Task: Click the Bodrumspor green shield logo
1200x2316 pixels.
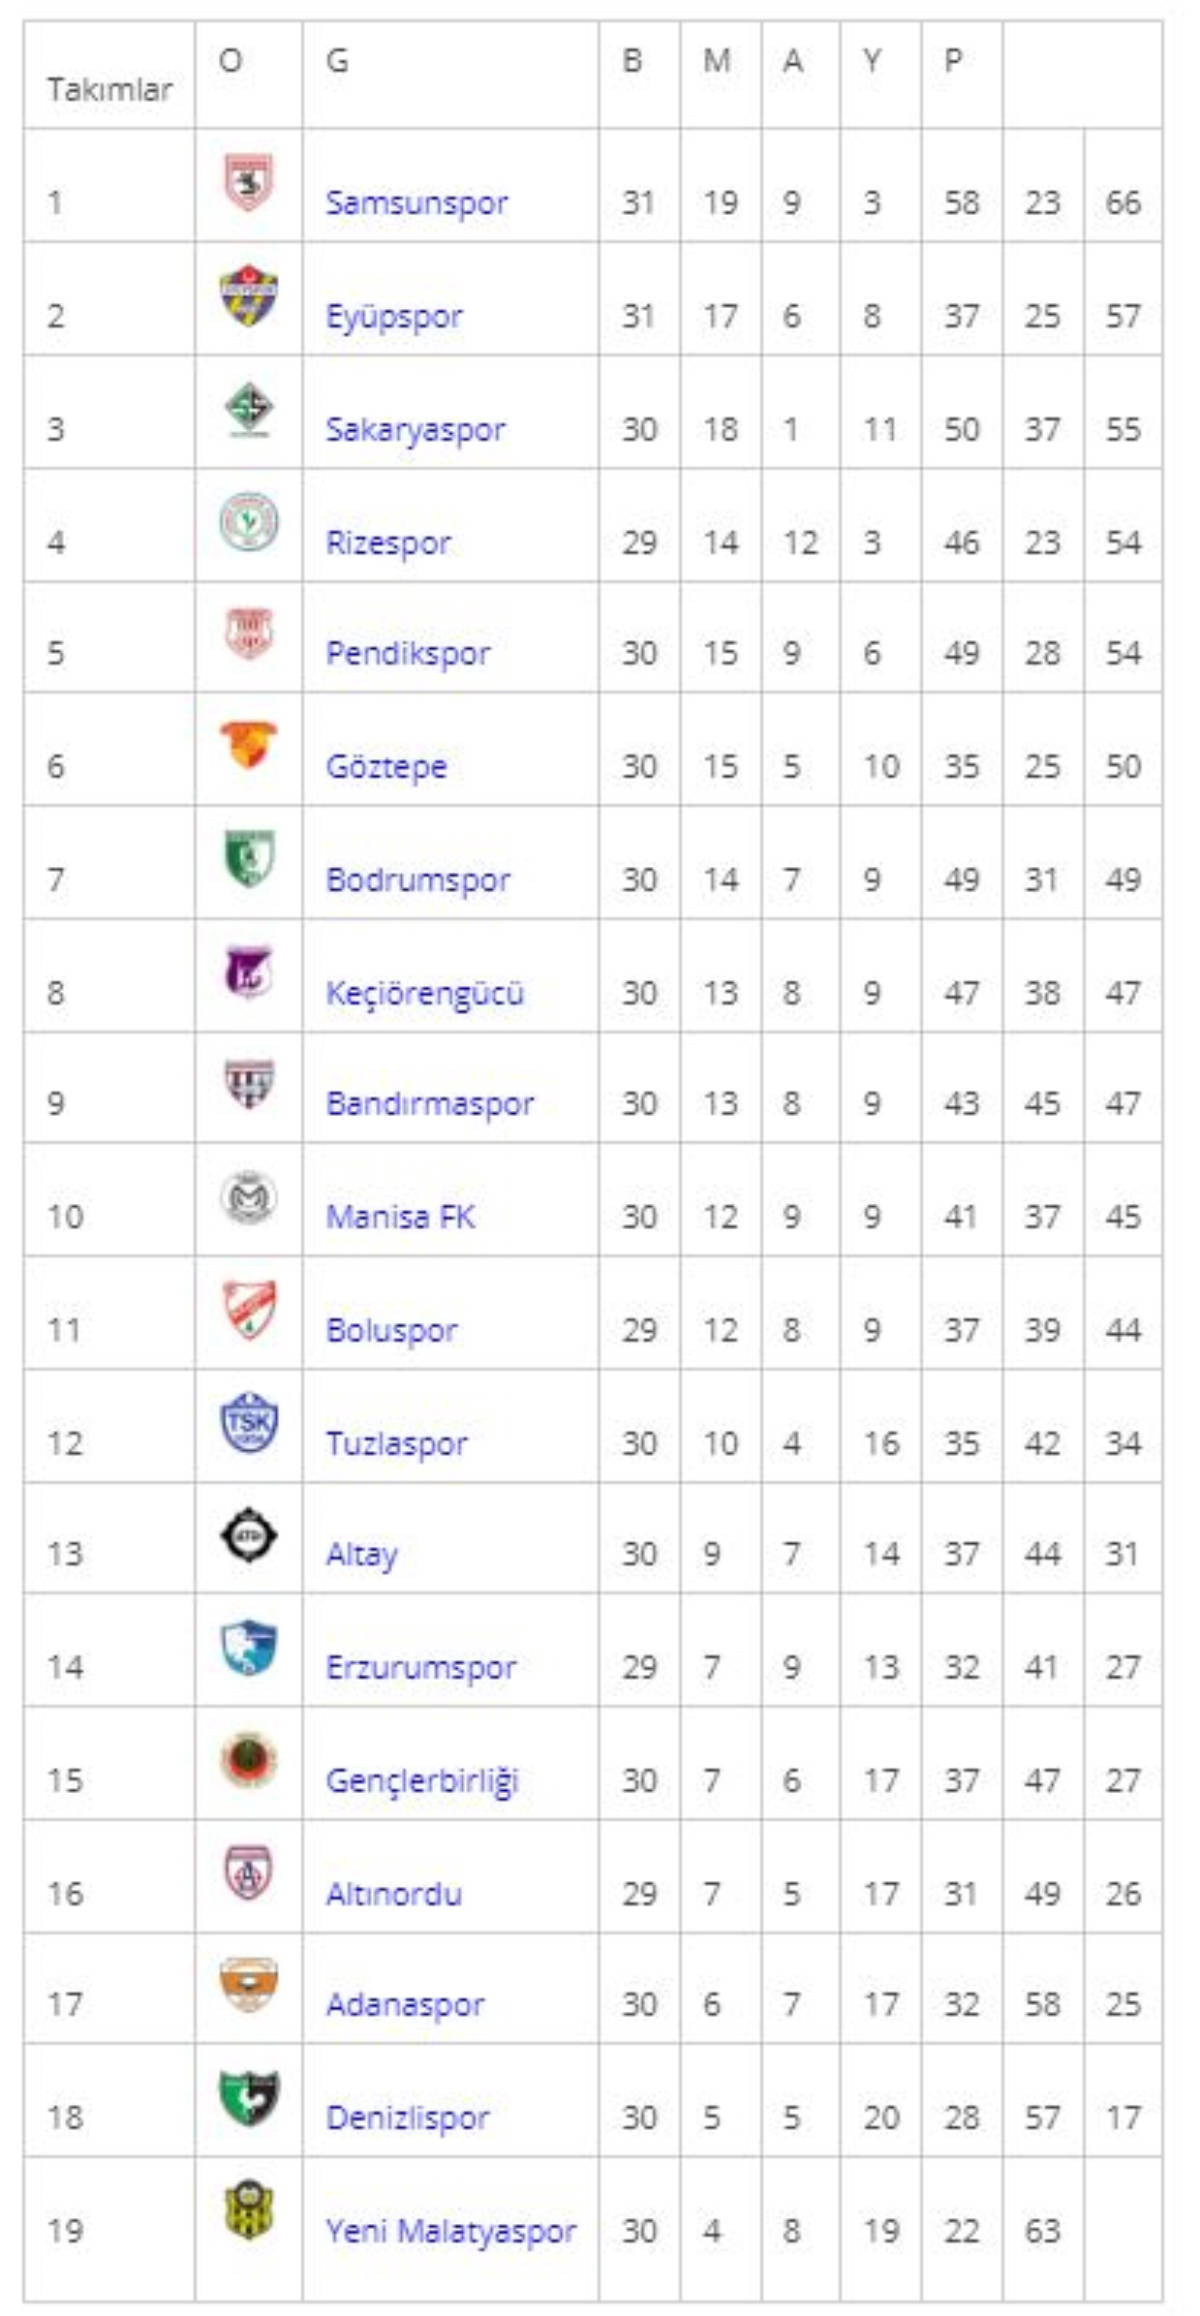Action: pyautogui.click(x=248, y=858)
